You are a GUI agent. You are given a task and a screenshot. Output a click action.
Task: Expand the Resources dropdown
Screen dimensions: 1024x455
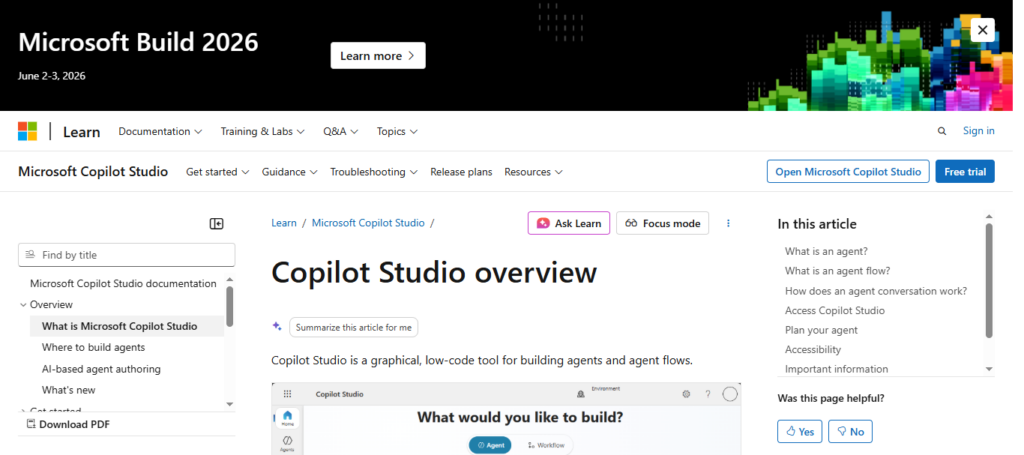pos(534,172)
